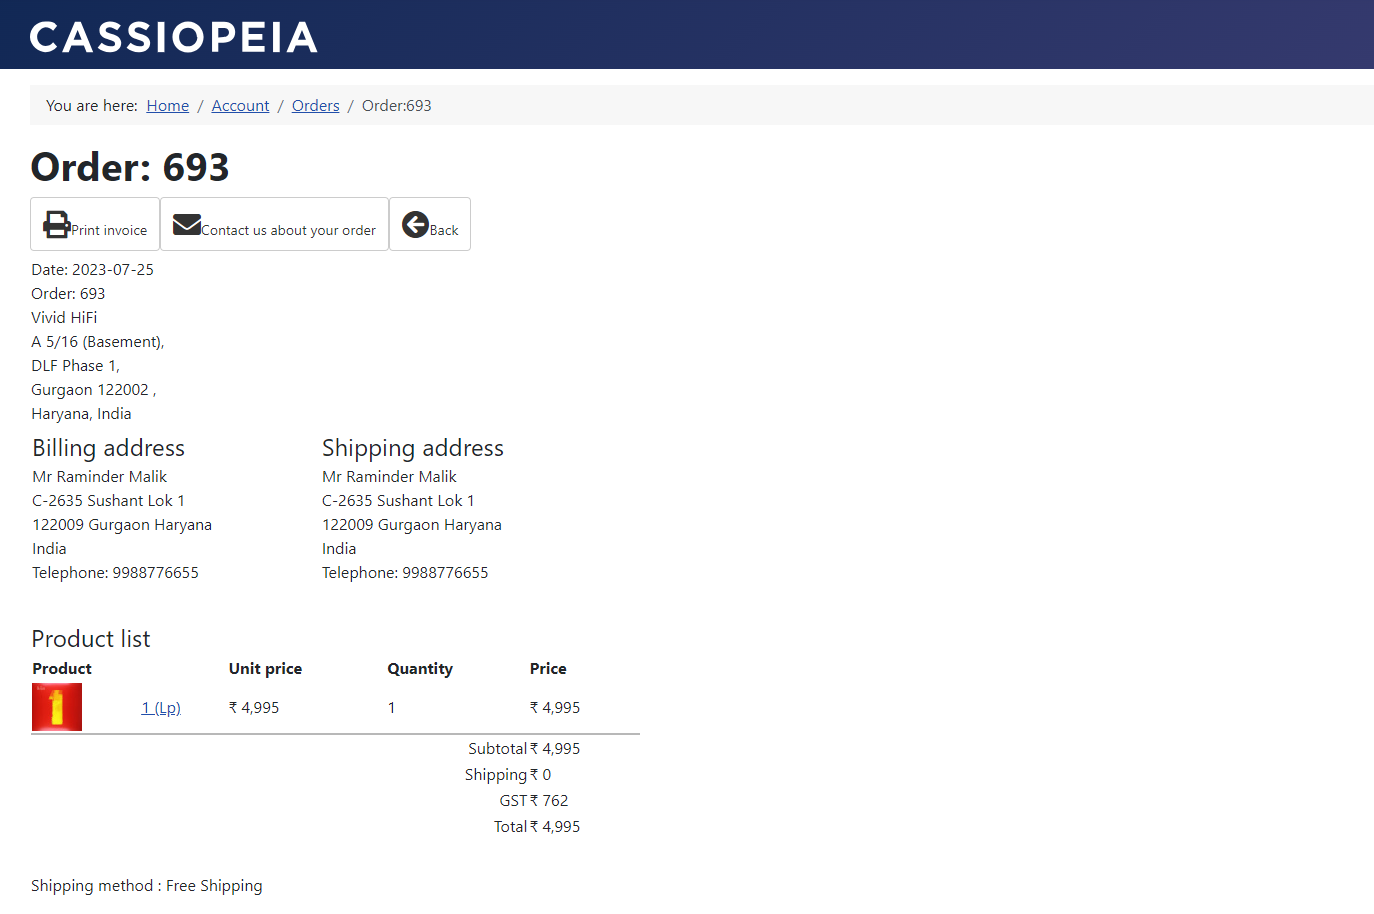Click the "Quantity" column header
The height and width of the screenshot is (914, 1374).
coord(420,669)
